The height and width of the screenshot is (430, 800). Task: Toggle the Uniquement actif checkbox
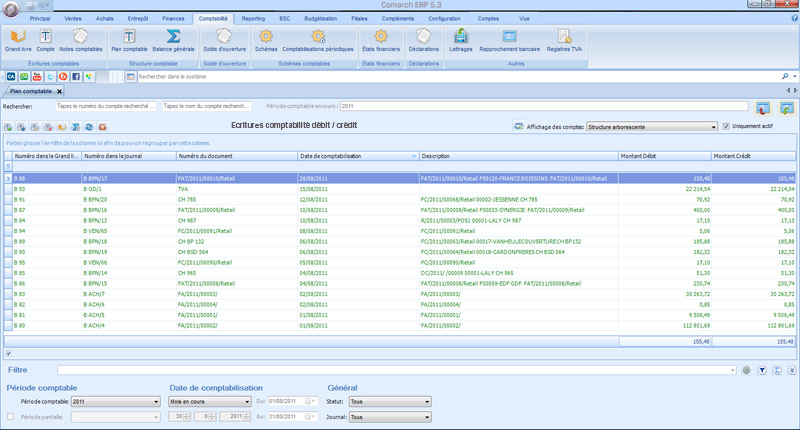pyautogui.click(x=726, y=127)
